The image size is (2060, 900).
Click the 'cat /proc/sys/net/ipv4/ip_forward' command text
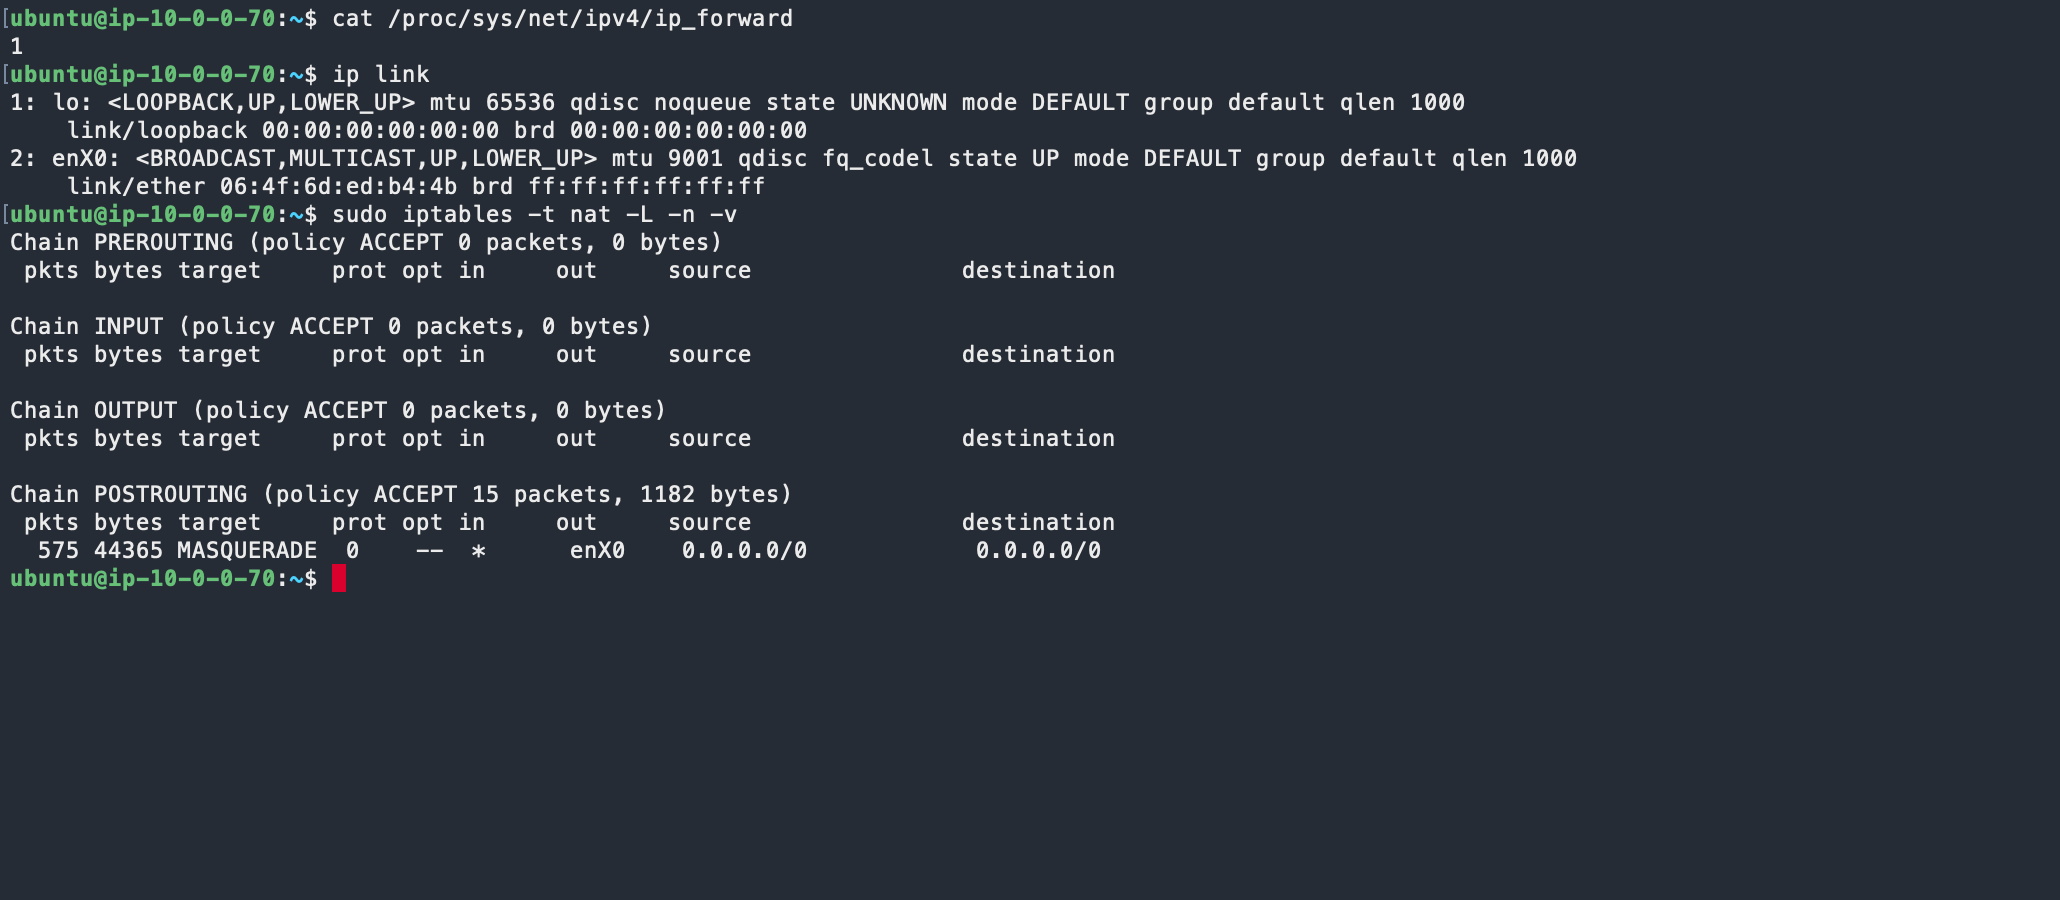click(x=562, y=18)
